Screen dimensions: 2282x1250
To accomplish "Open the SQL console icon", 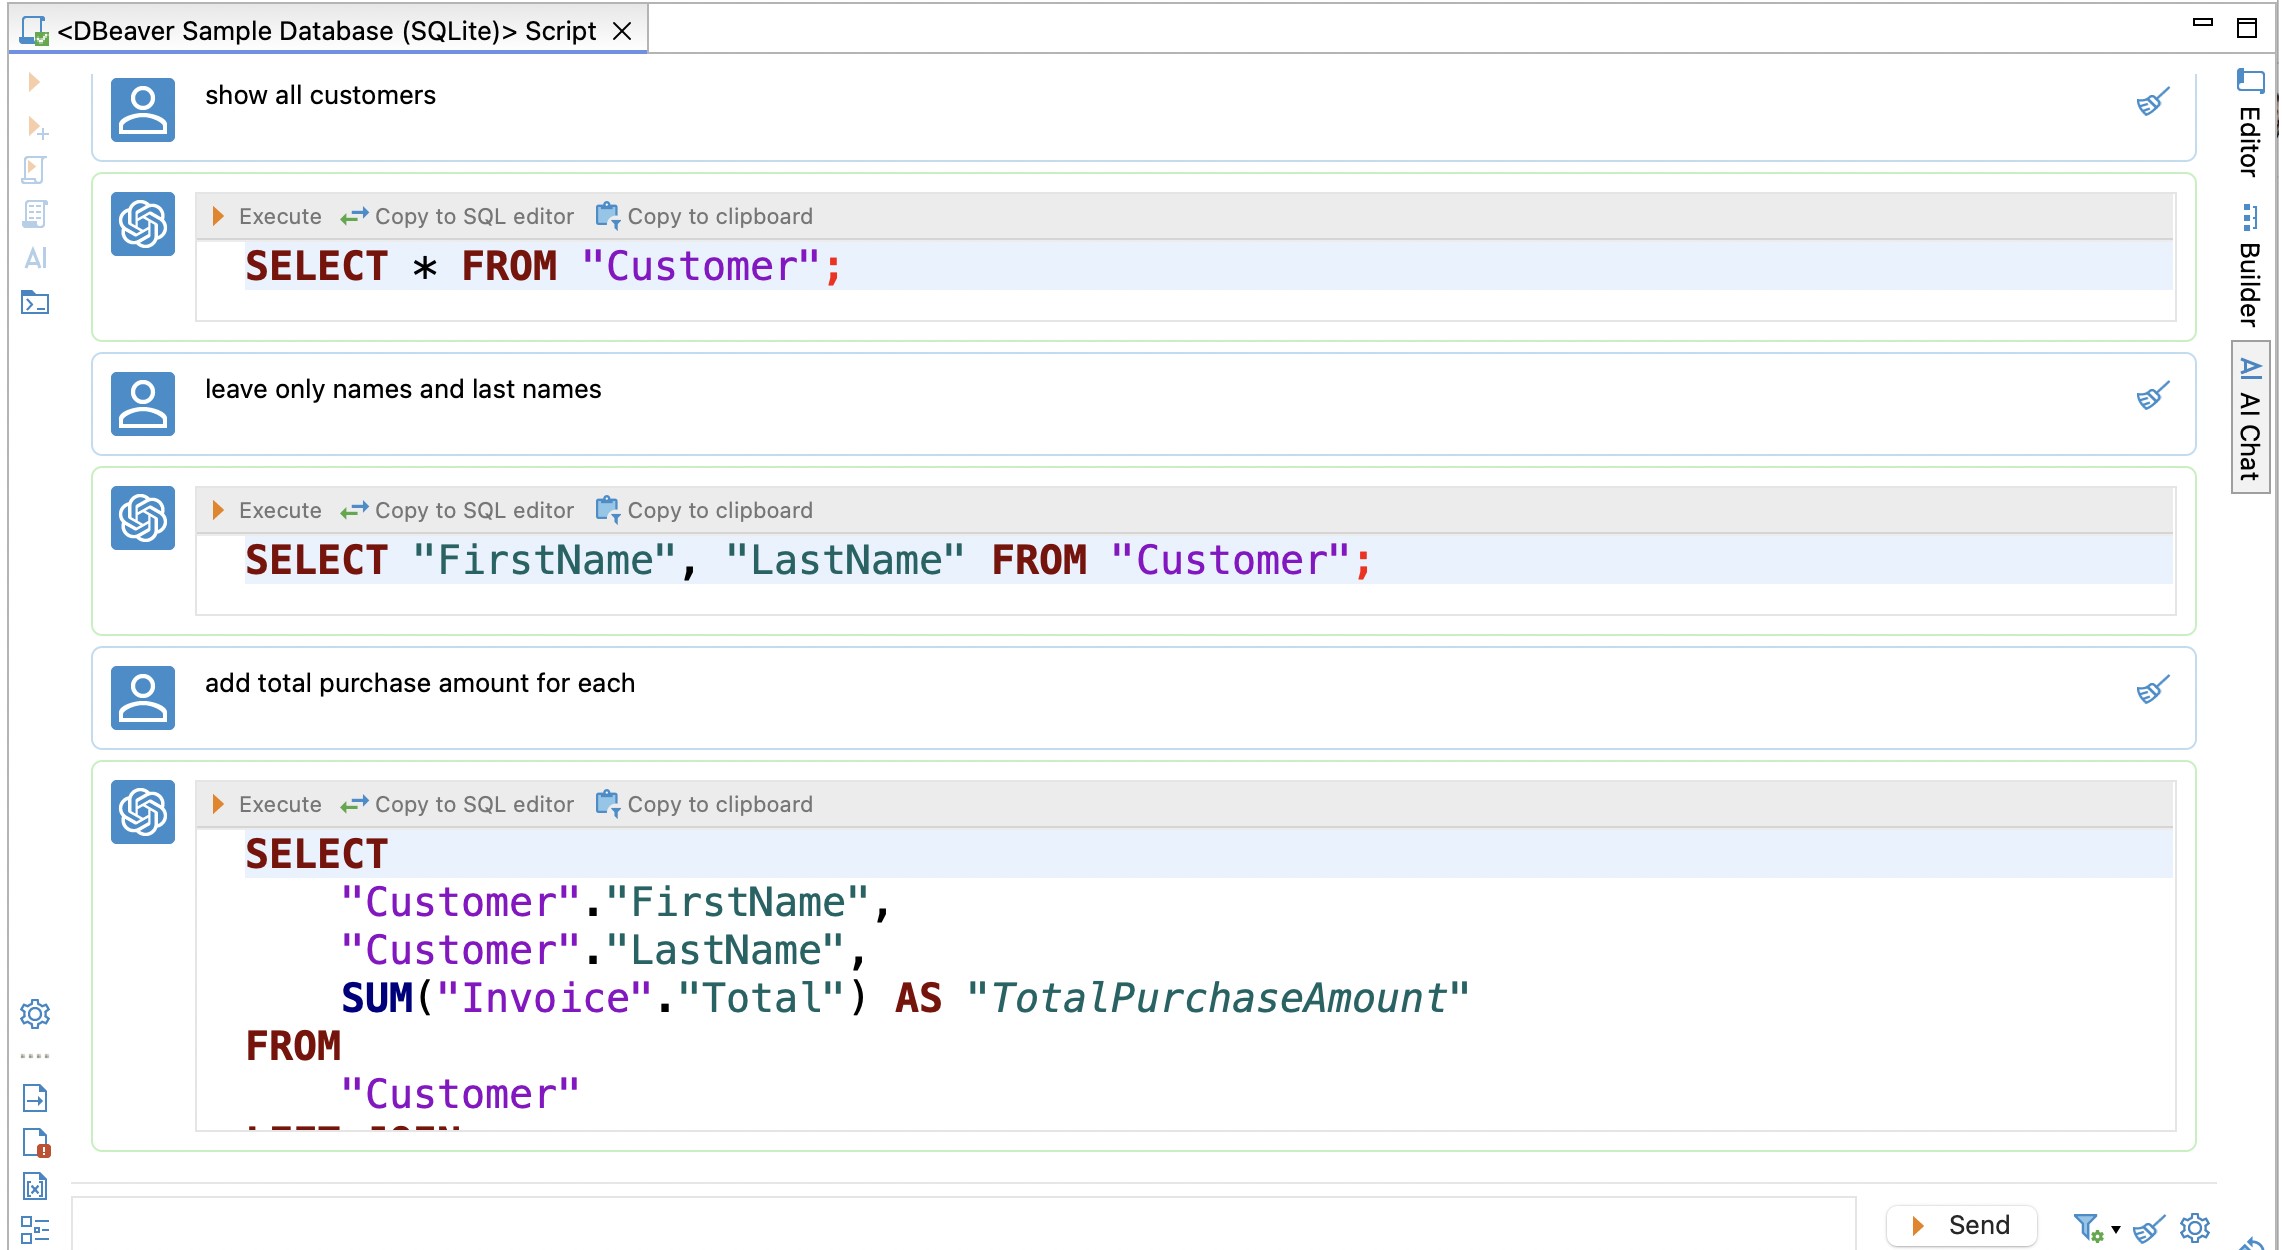I will point(35,303).
